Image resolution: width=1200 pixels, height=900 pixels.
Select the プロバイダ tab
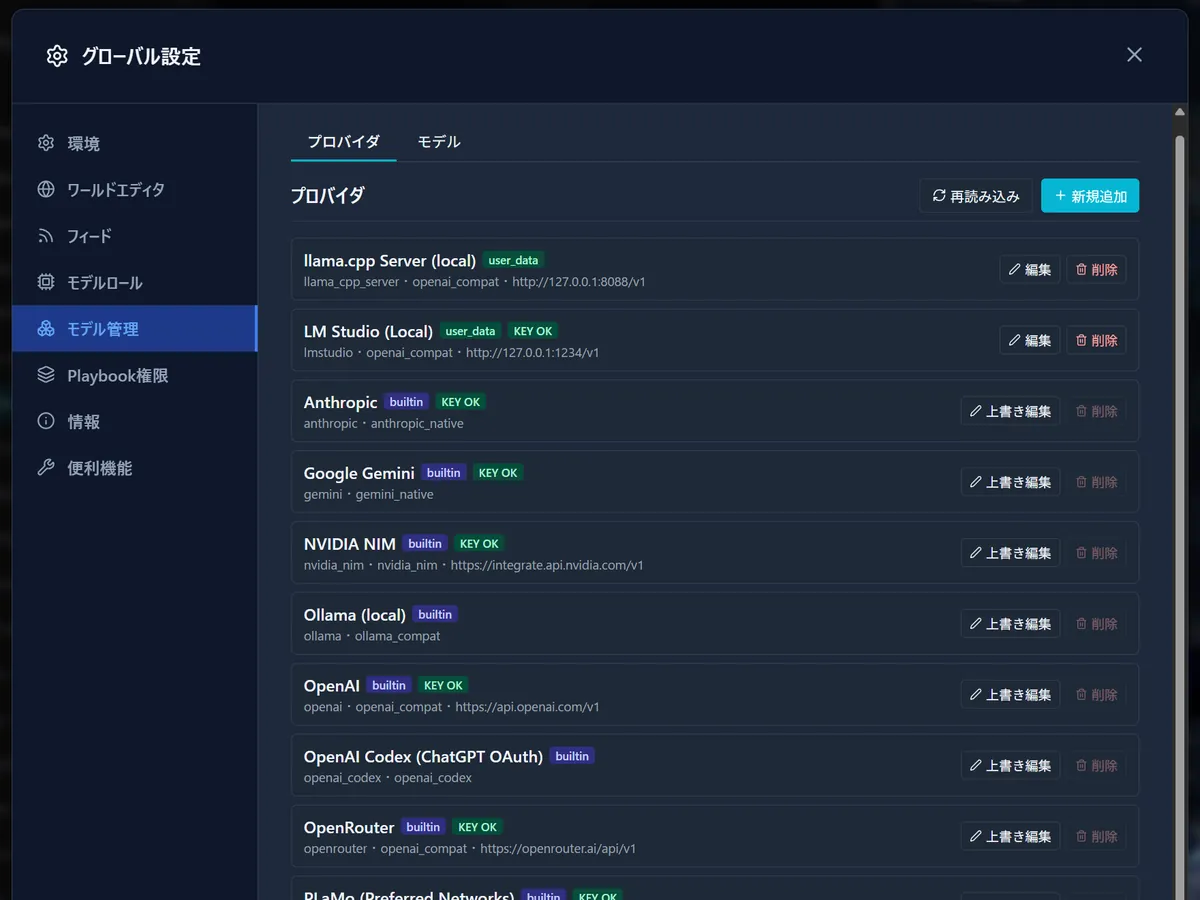(x=343, y=142)
